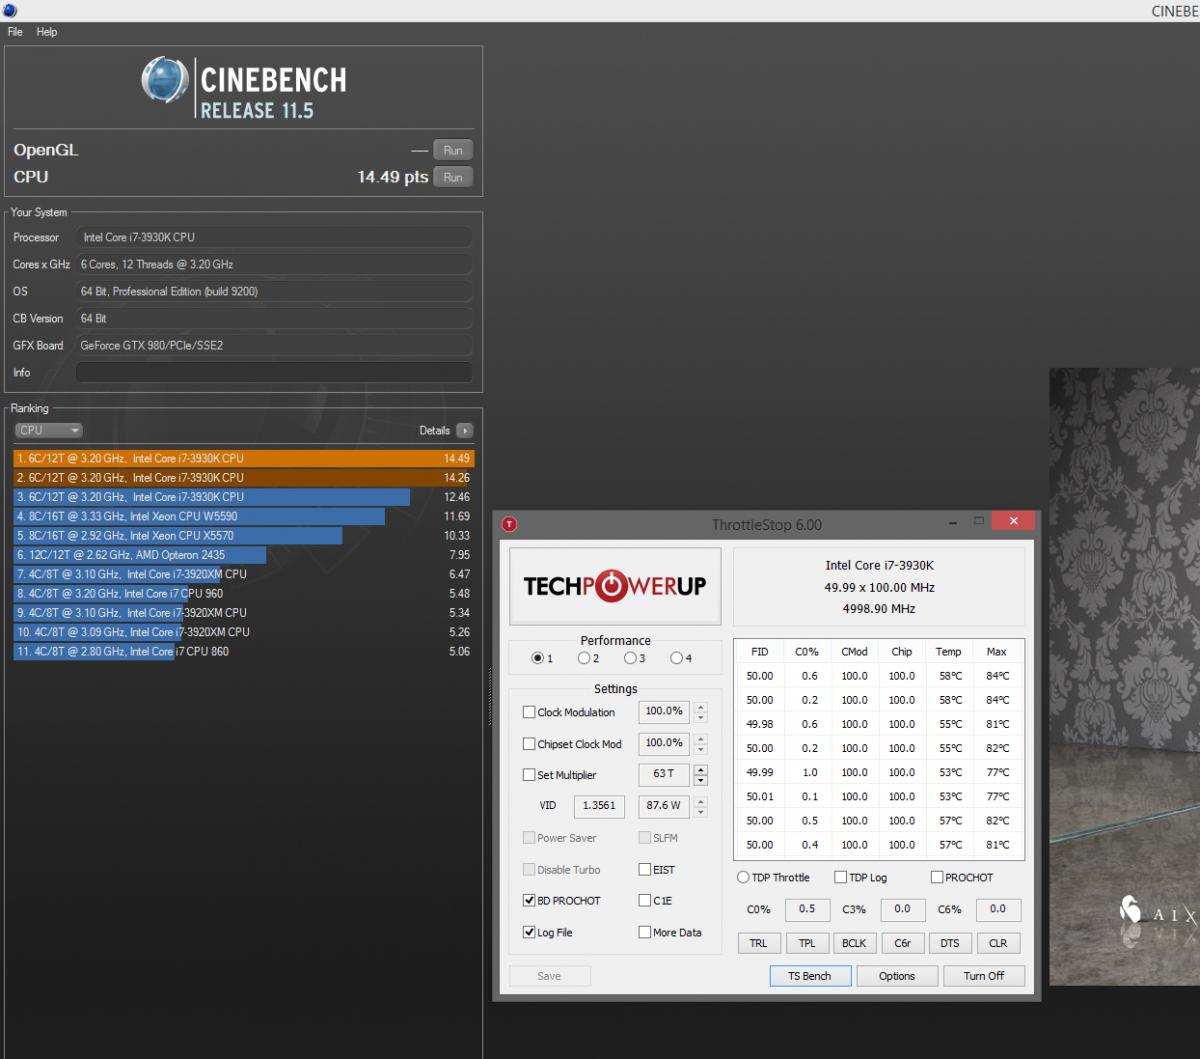
Task: Click the Turn Off button
Action: pyautogui.click(x=984, y=976)
